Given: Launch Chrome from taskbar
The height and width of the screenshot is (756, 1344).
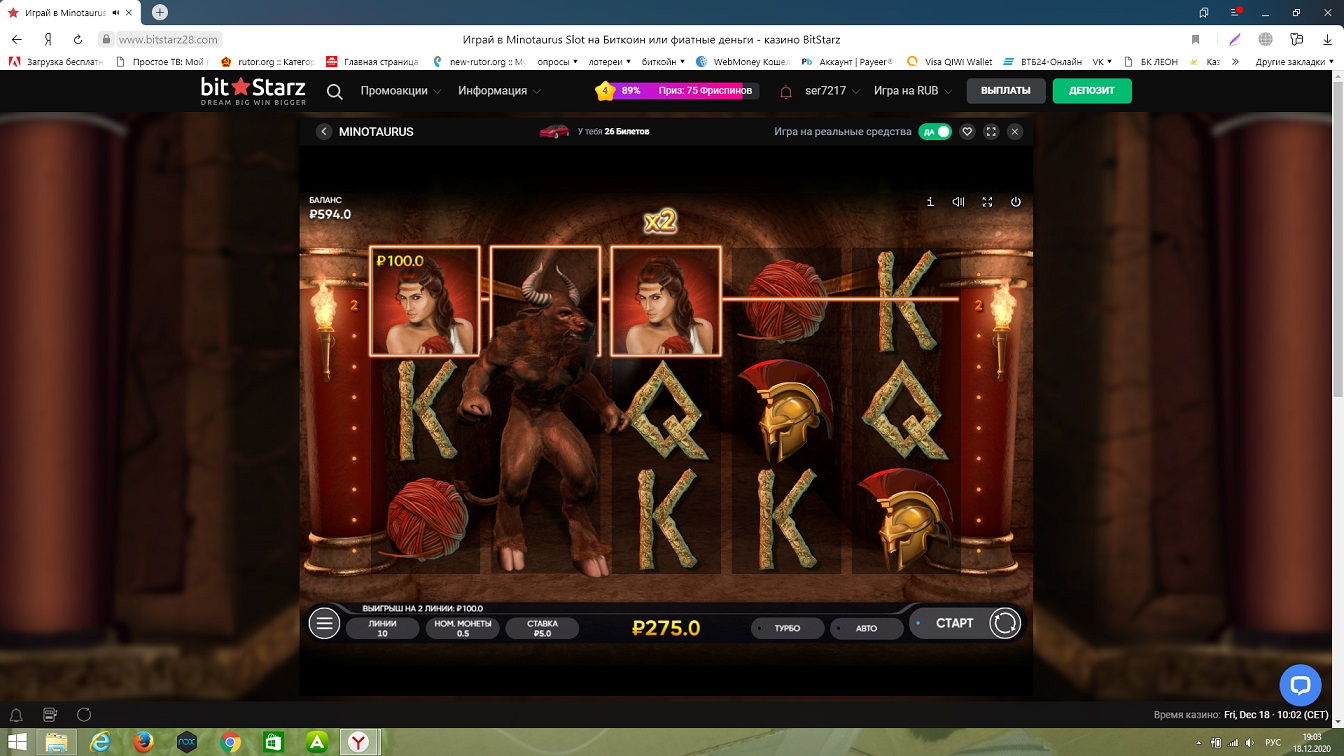Looking at the screenshot, I should click(230, 742).
